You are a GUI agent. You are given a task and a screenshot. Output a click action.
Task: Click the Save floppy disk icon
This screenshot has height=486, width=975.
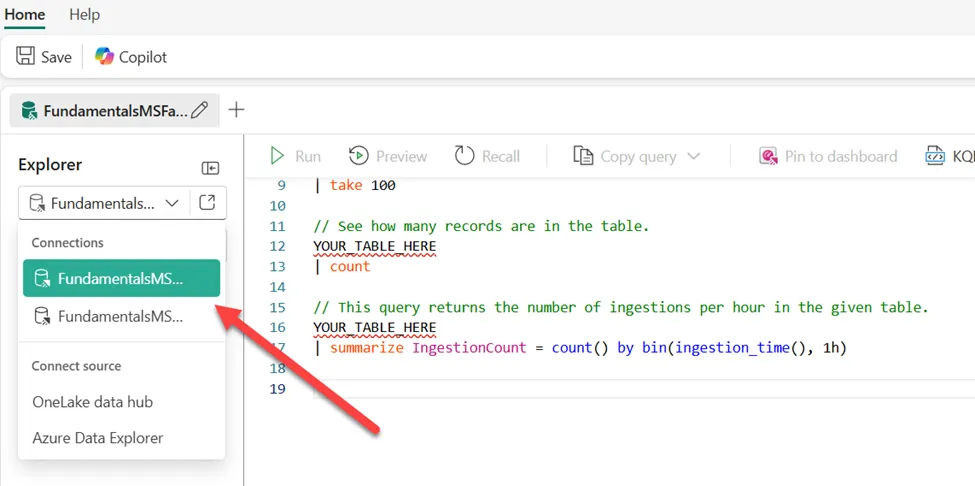pyautogui.click(x=25, y=57)
